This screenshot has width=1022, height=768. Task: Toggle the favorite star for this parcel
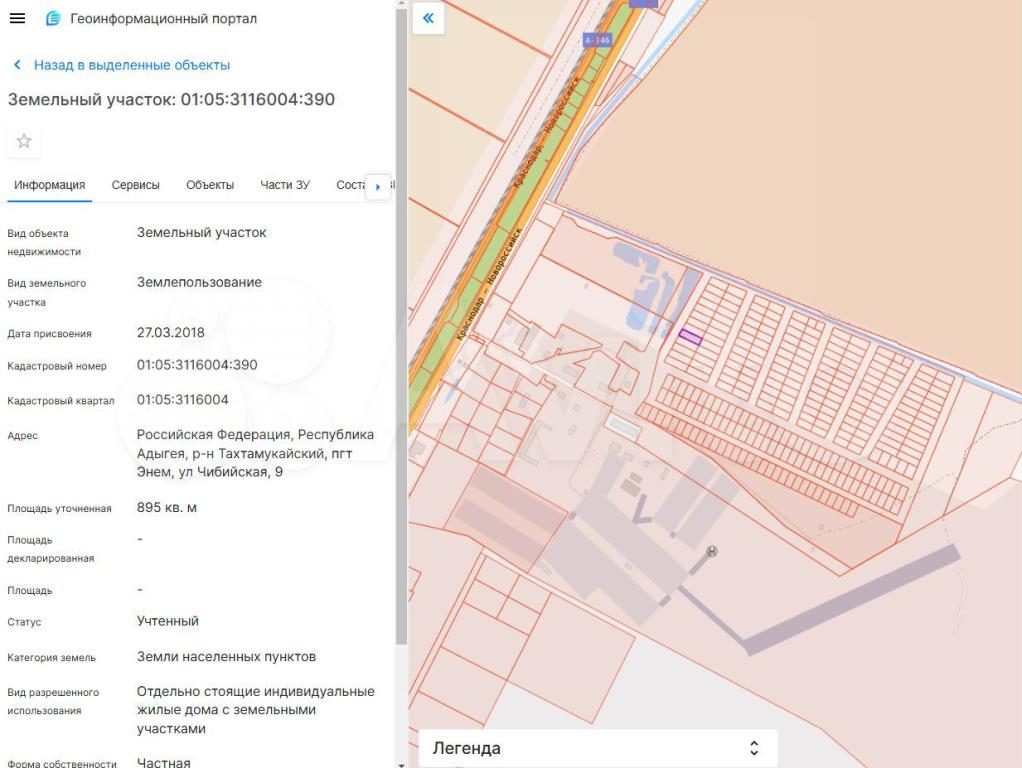point(24,141)
